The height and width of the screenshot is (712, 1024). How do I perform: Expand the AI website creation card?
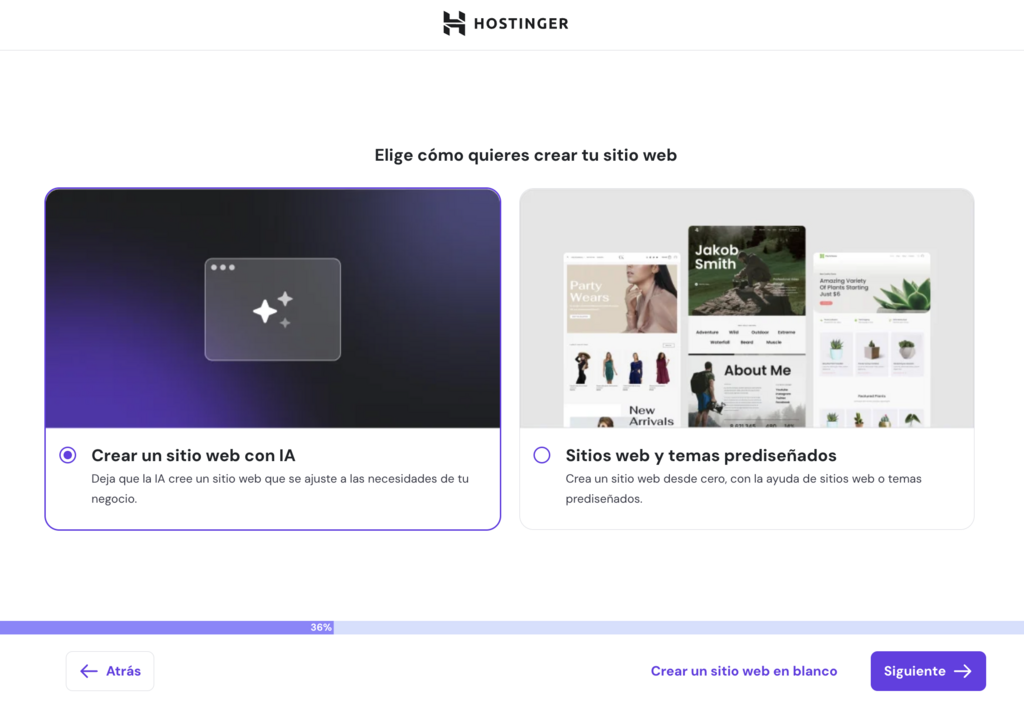(272, 360)
